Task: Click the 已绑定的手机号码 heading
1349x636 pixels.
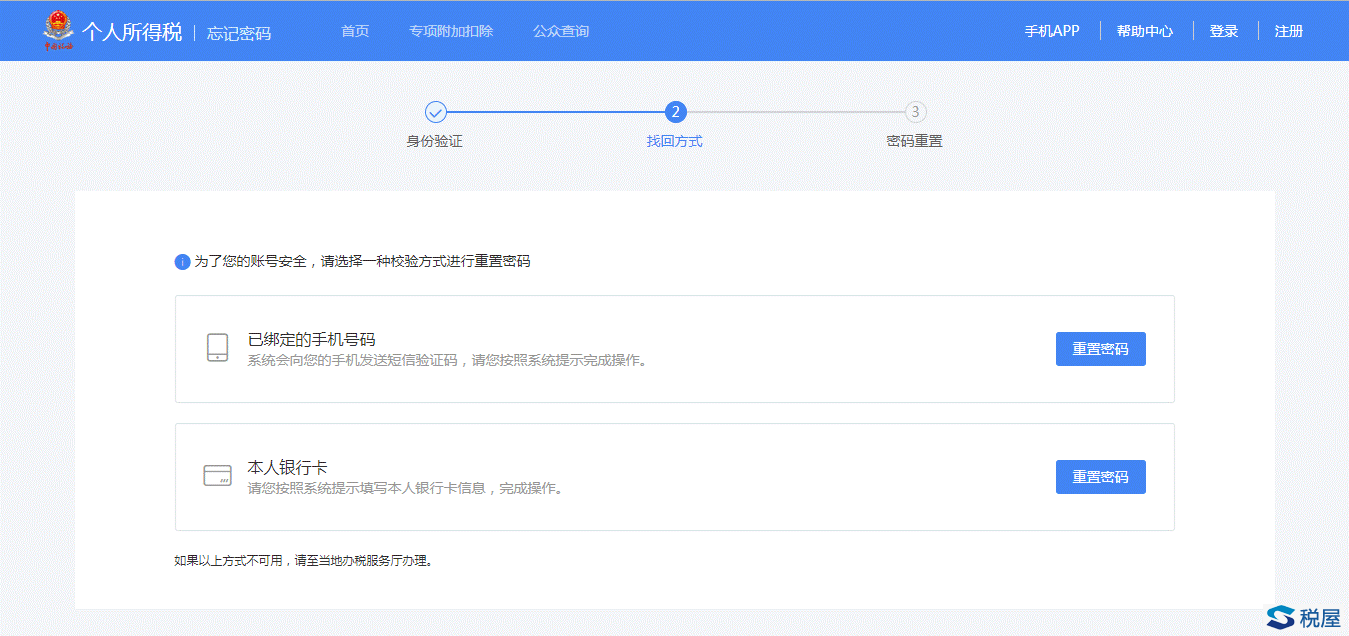Action: pos(311,339)
